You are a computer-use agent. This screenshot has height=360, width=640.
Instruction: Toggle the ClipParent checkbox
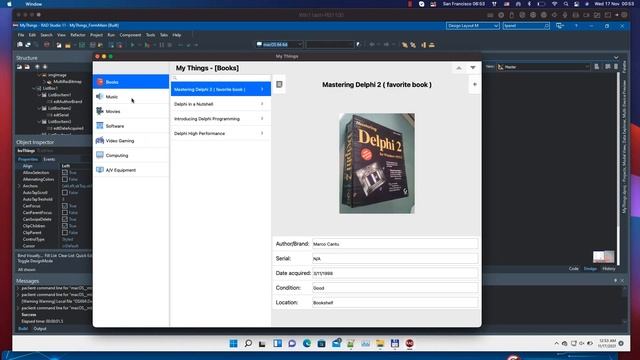pyautogui.click(x=65, y=233)
